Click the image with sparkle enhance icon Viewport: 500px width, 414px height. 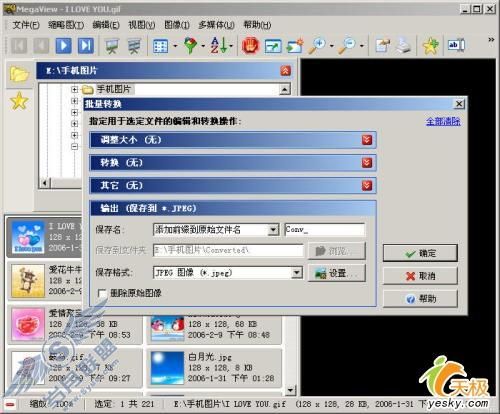pyautogui.click(x=295, y=46)
